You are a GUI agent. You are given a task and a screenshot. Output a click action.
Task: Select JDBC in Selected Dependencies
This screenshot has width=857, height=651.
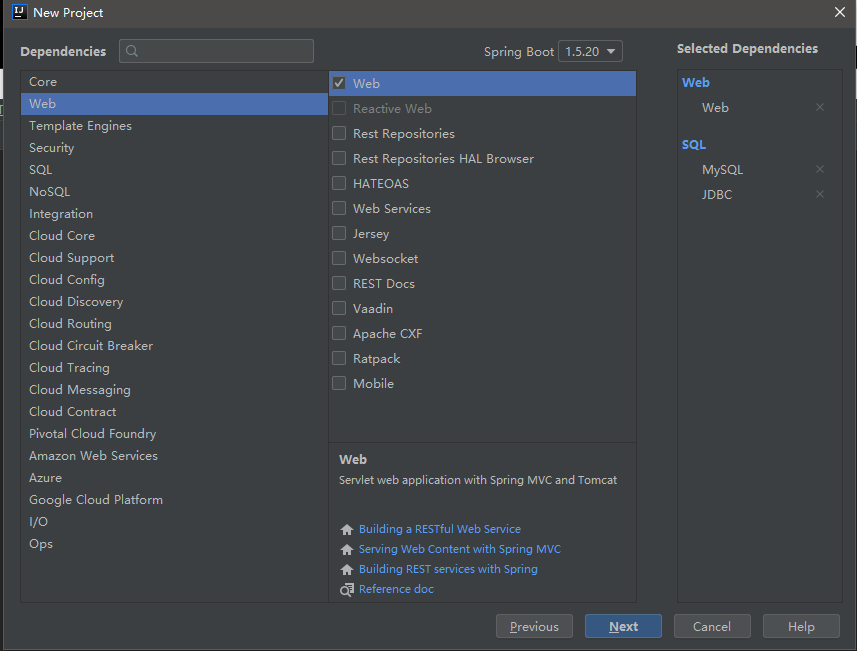coord(717,195)
